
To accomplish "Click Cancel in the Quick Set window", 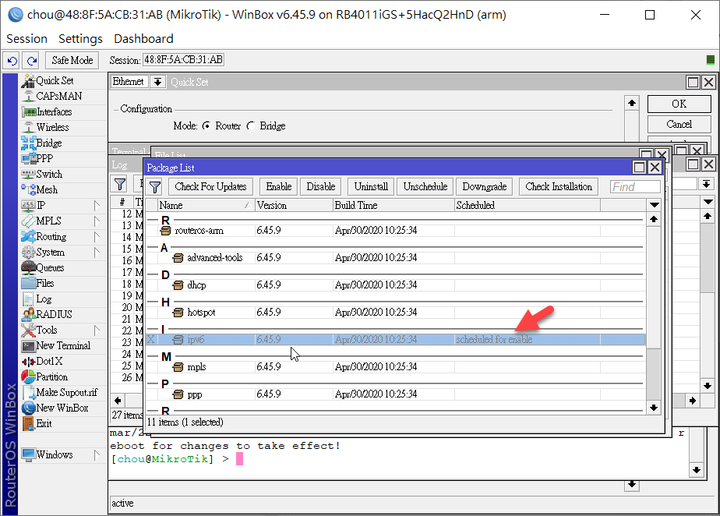I will tap(679, 124).
